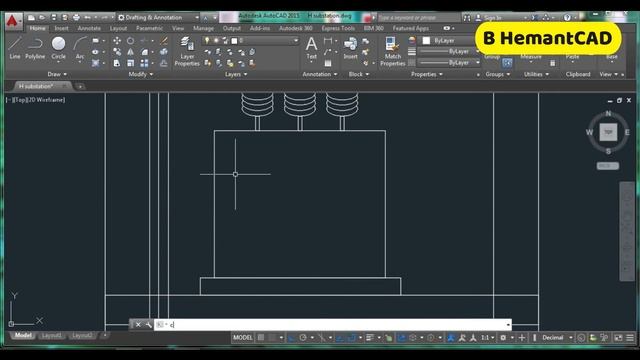
Task: Click the object color ByLayer swatch
Action: pyautogui.click(x=426, y=40)
